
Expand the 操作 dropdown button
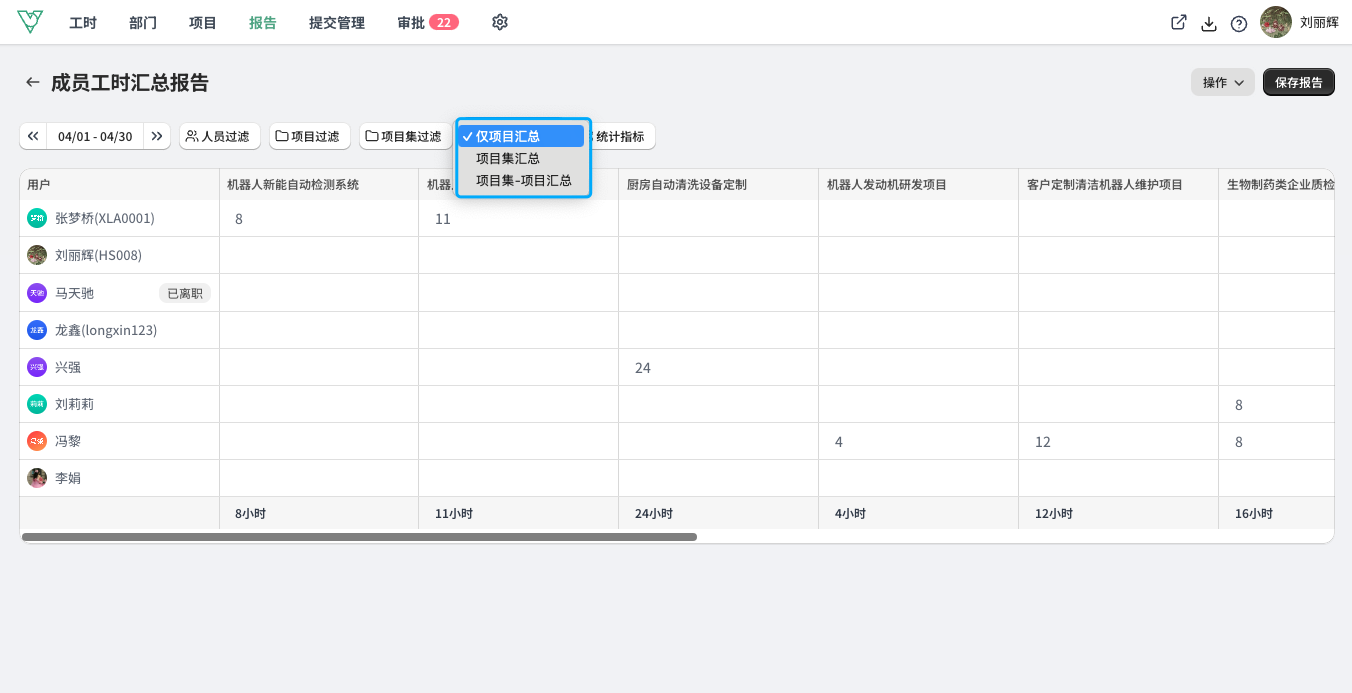[1223, 82]
